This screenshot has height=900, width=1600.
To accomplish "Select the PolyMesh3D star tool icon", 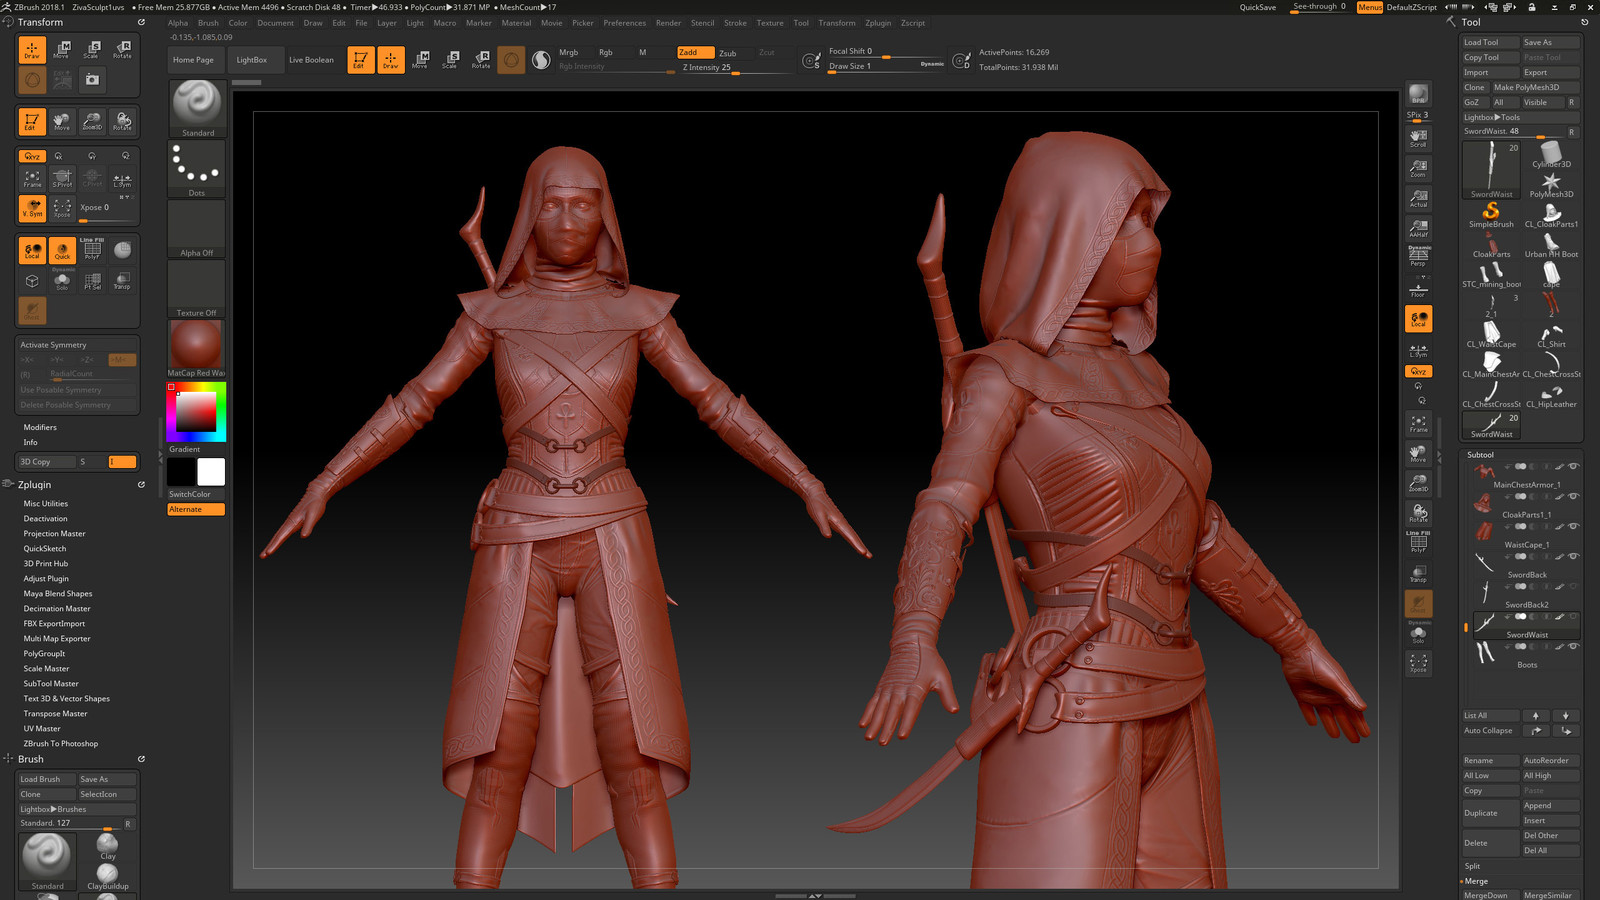I will tap(1551, 185).
